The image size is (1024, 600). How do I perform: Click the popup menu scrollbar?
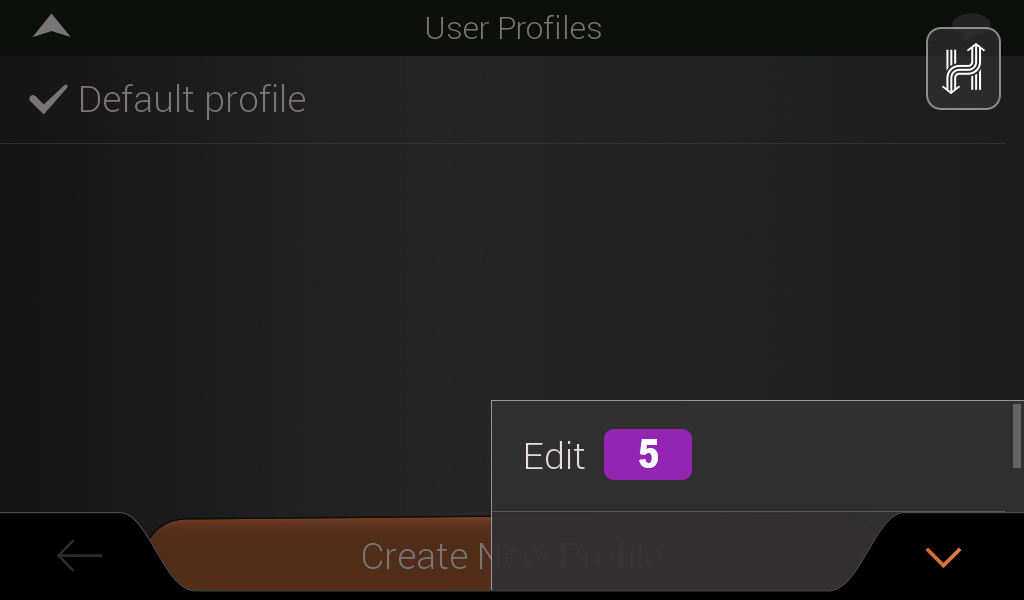tap(1016, 435)
